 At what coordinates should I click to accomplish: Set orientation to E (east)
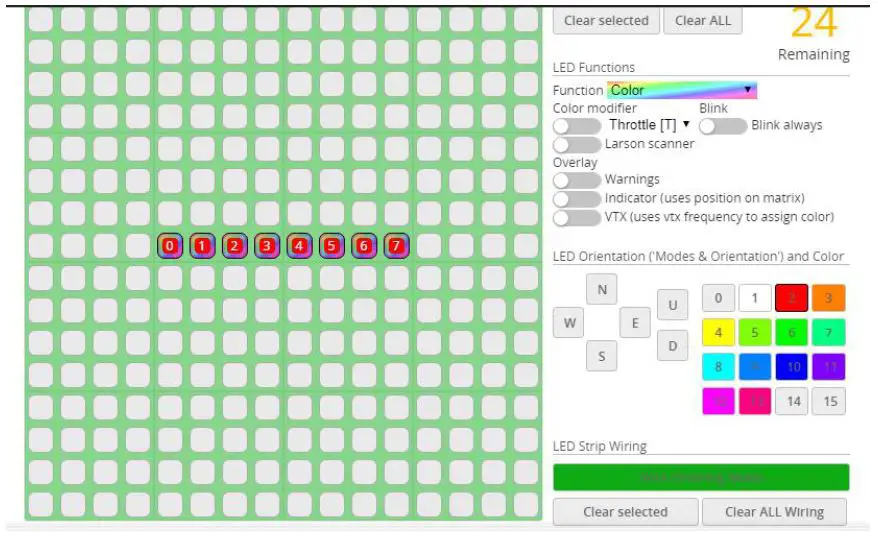(635, 323)
